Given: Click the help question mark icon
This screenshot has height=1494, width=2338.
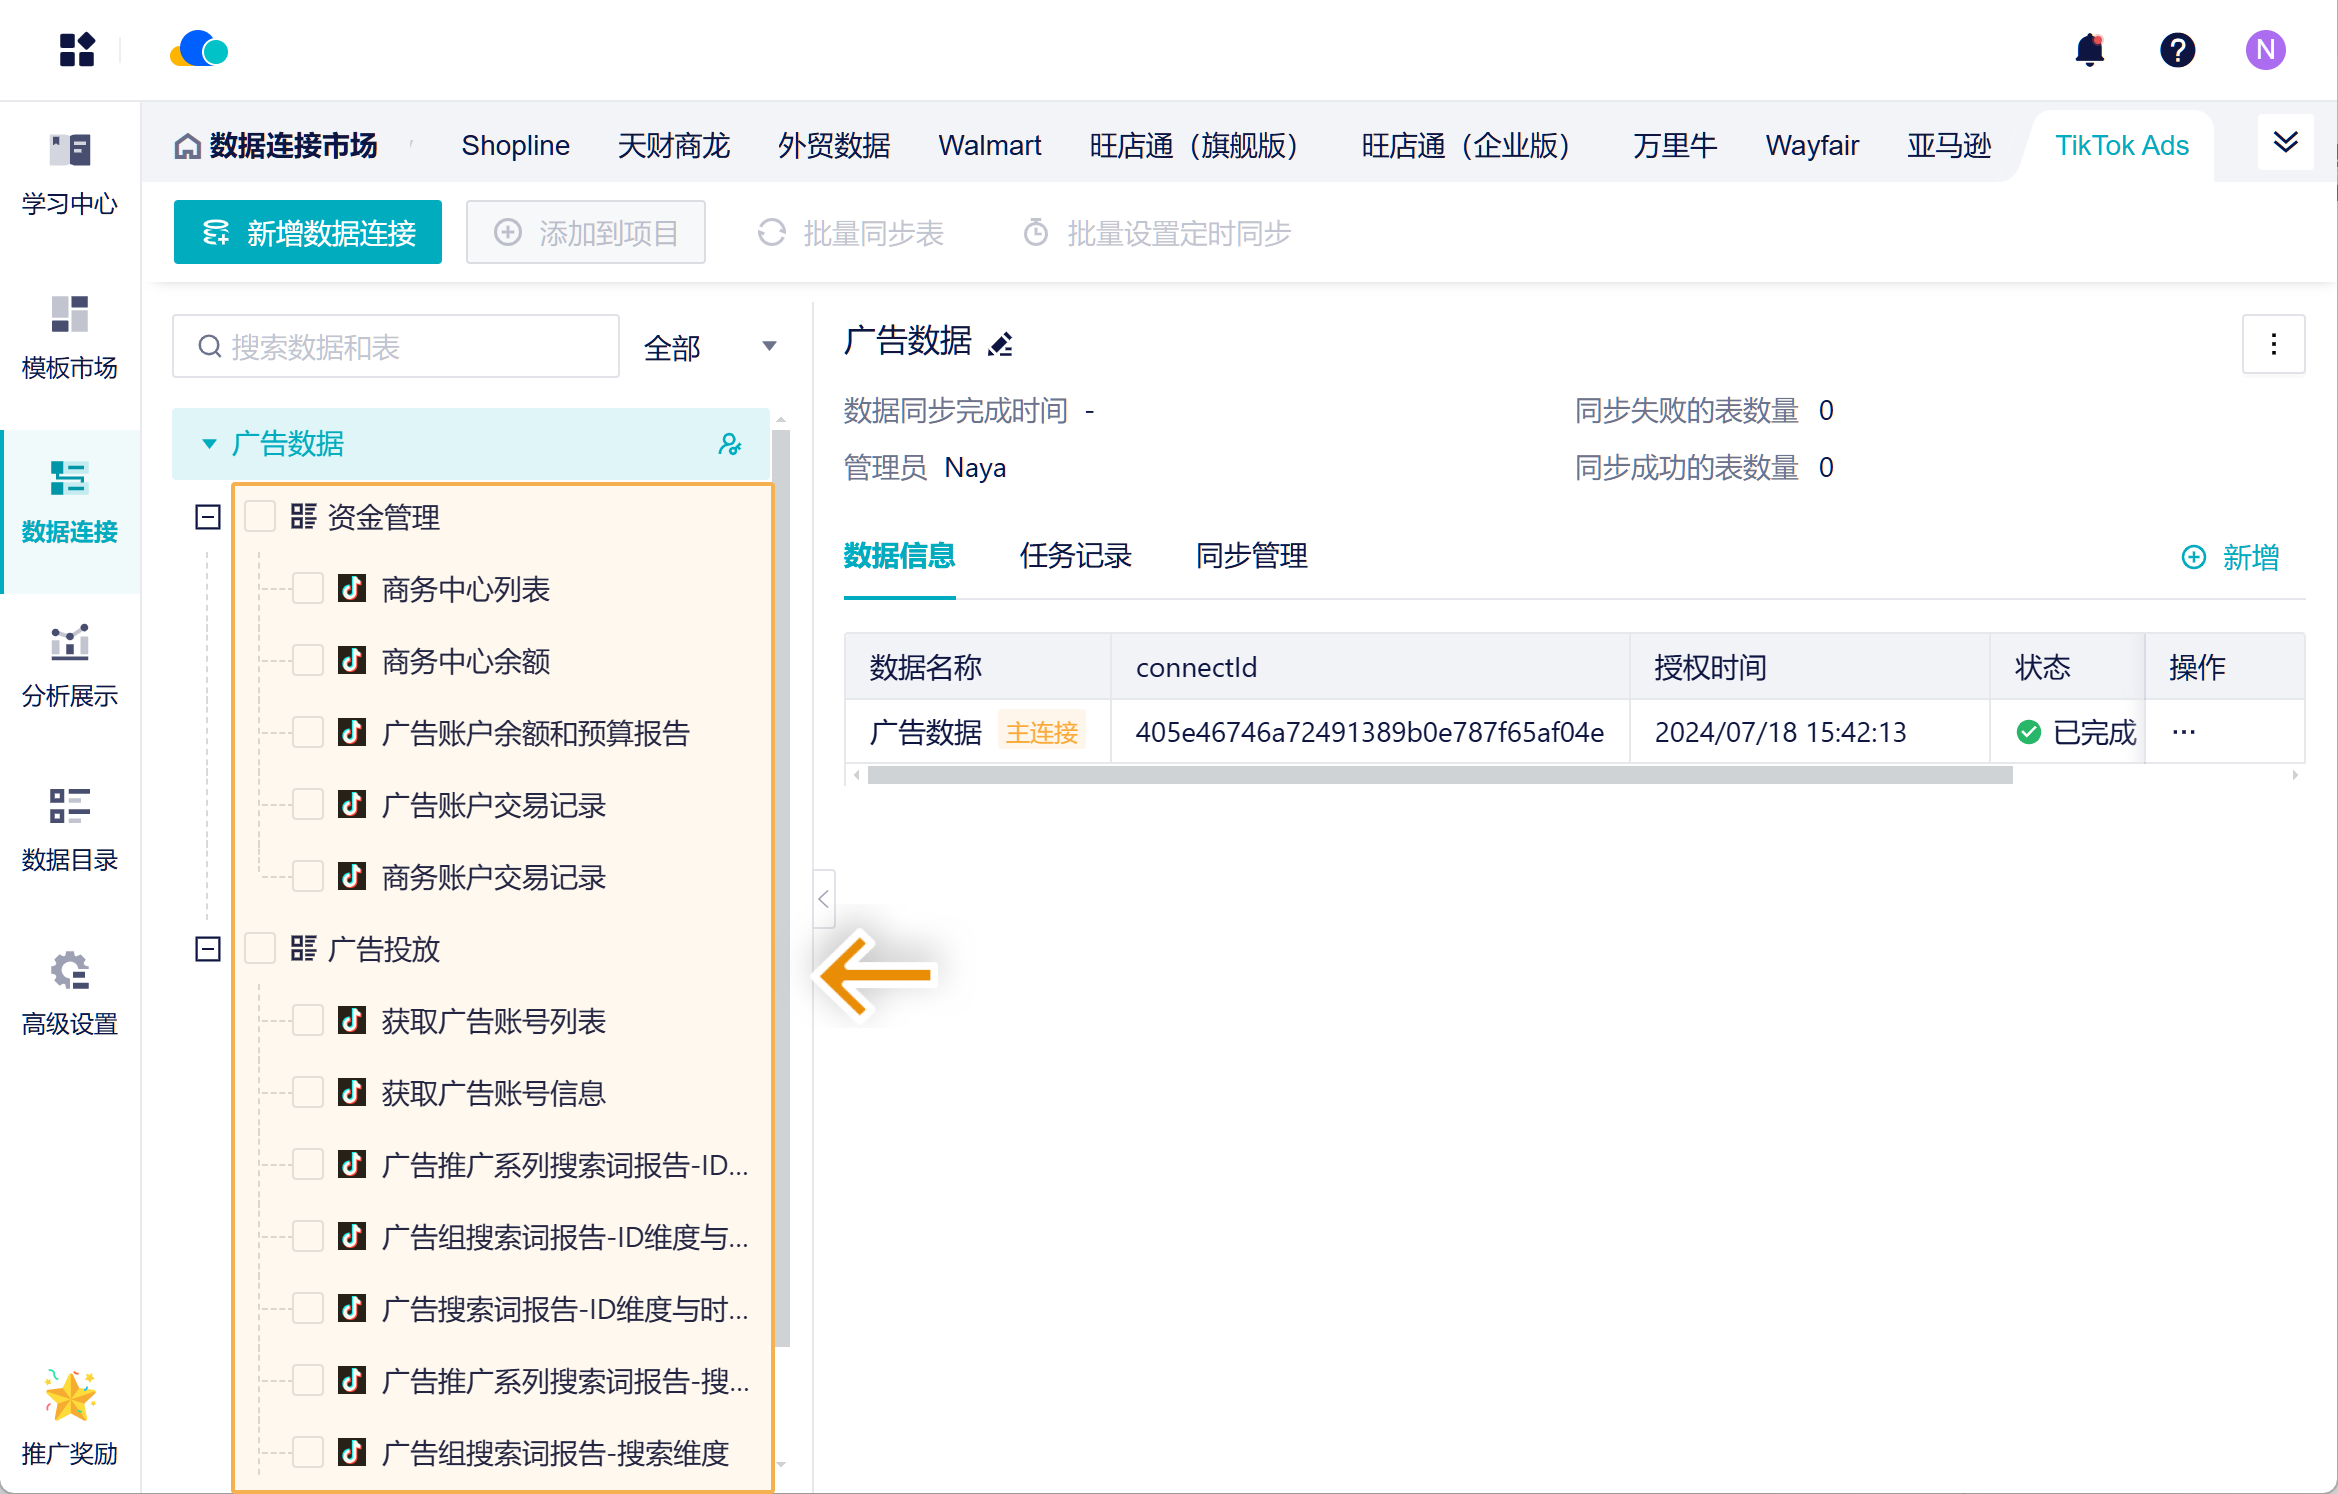Looking at the screenshot, I should pos(2177,50).
